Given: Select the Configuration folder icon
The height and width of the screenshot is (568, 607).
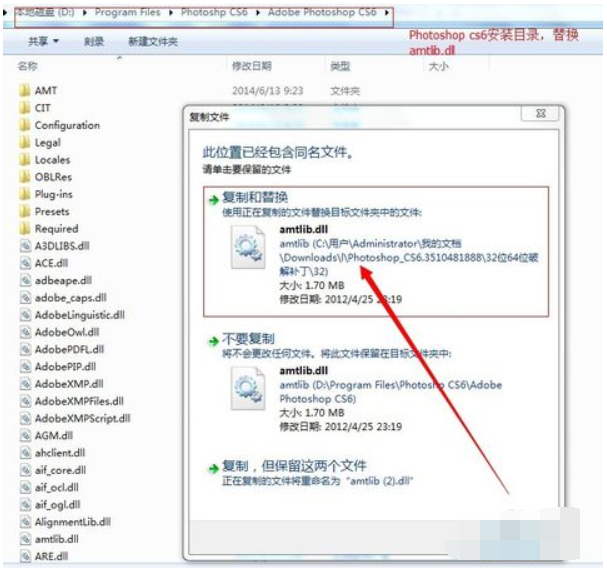Looking at the screenshot, I should point(25,125).
